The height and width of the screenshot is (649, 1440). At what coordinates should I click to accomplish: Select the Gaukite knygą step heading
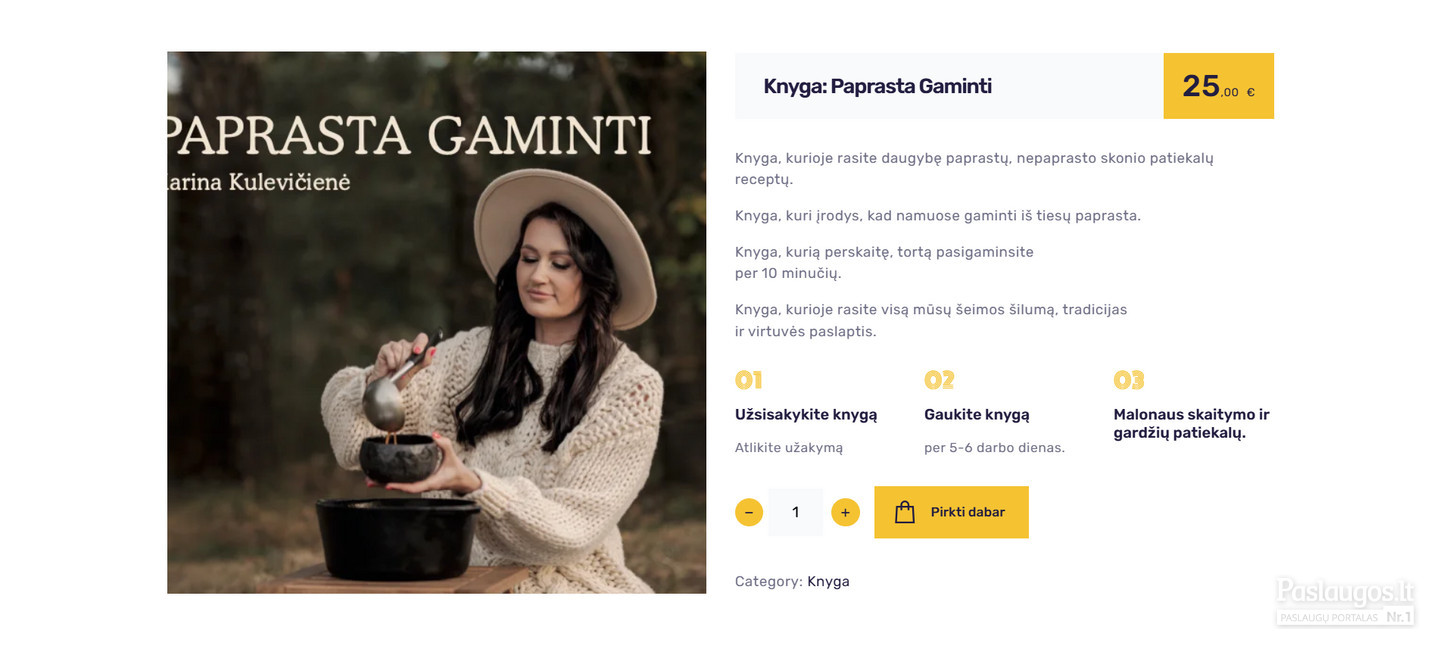point(977,415)
